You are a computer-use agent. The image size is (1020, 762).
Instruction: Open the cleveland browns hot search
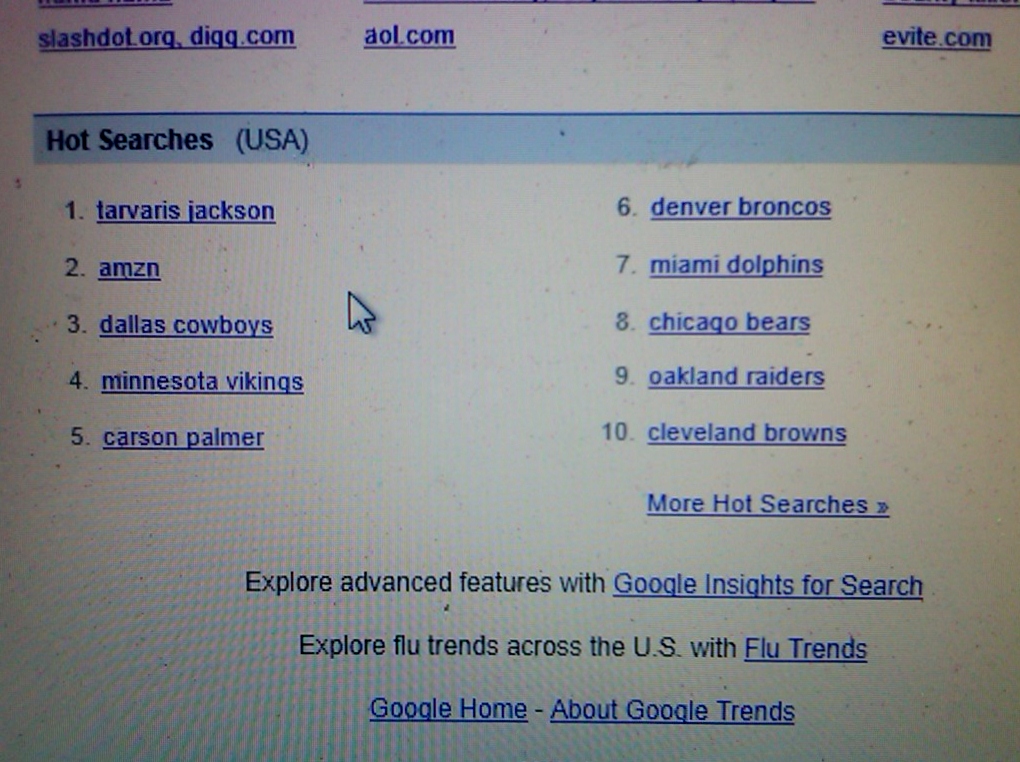click(x=747, y=433)
